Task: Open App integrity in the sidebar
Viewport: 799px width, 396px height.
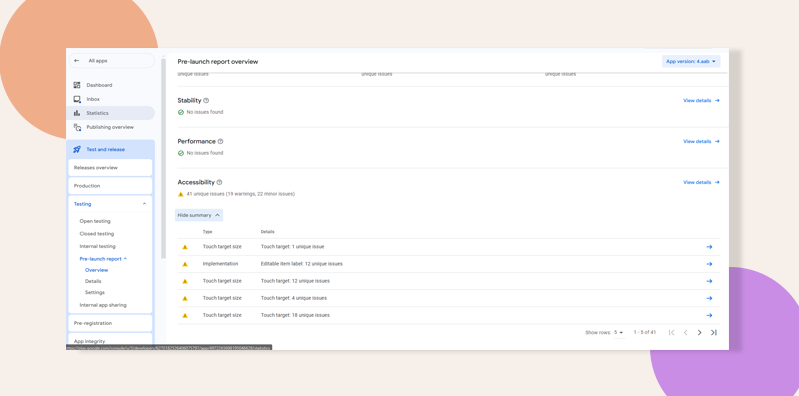Action: click(x=110, y=340)
